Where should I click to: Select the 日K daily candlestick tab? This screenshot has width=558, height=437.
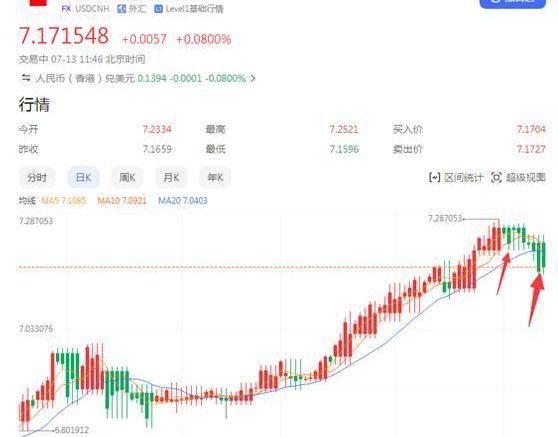point(83,177)
